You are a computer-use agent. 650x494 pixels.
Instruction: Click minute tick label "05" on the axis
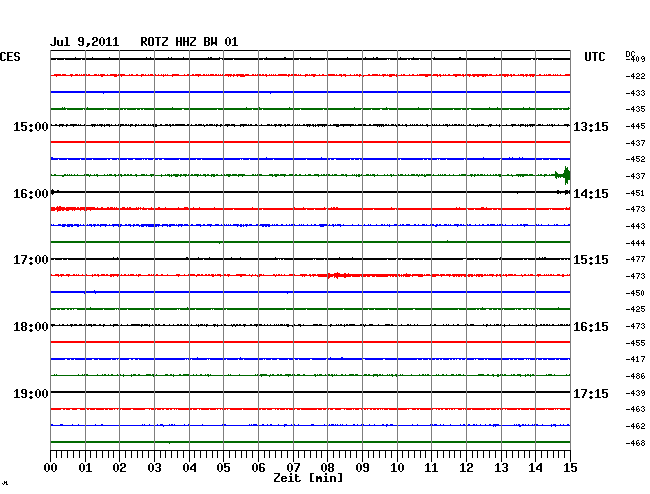click(223, 467)
